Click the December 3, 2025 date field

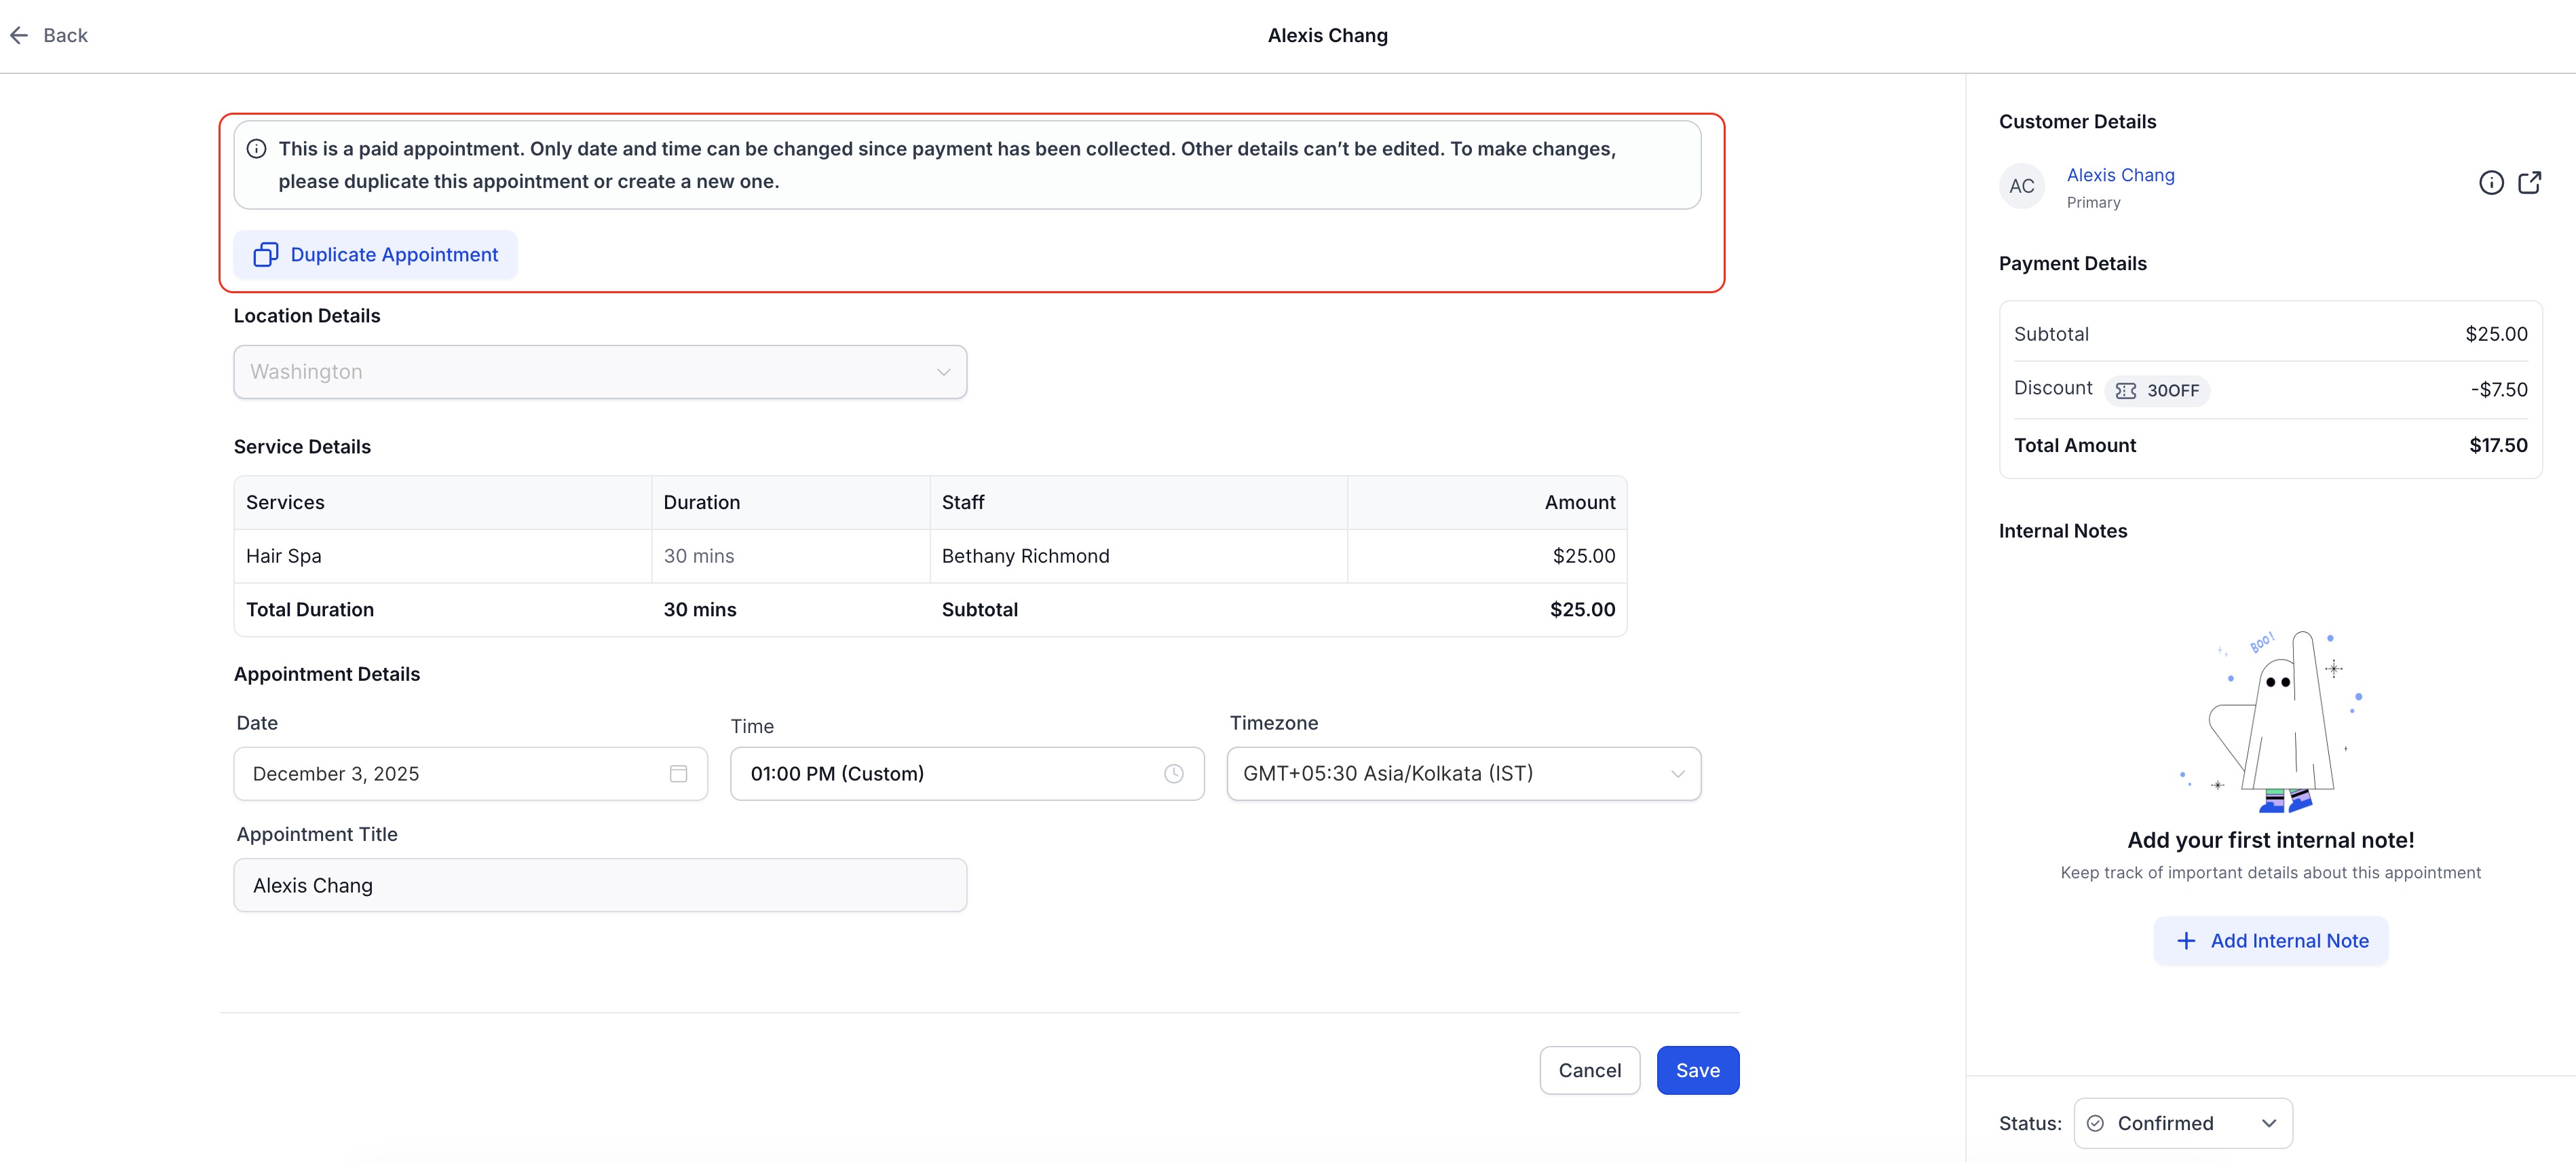450,774
